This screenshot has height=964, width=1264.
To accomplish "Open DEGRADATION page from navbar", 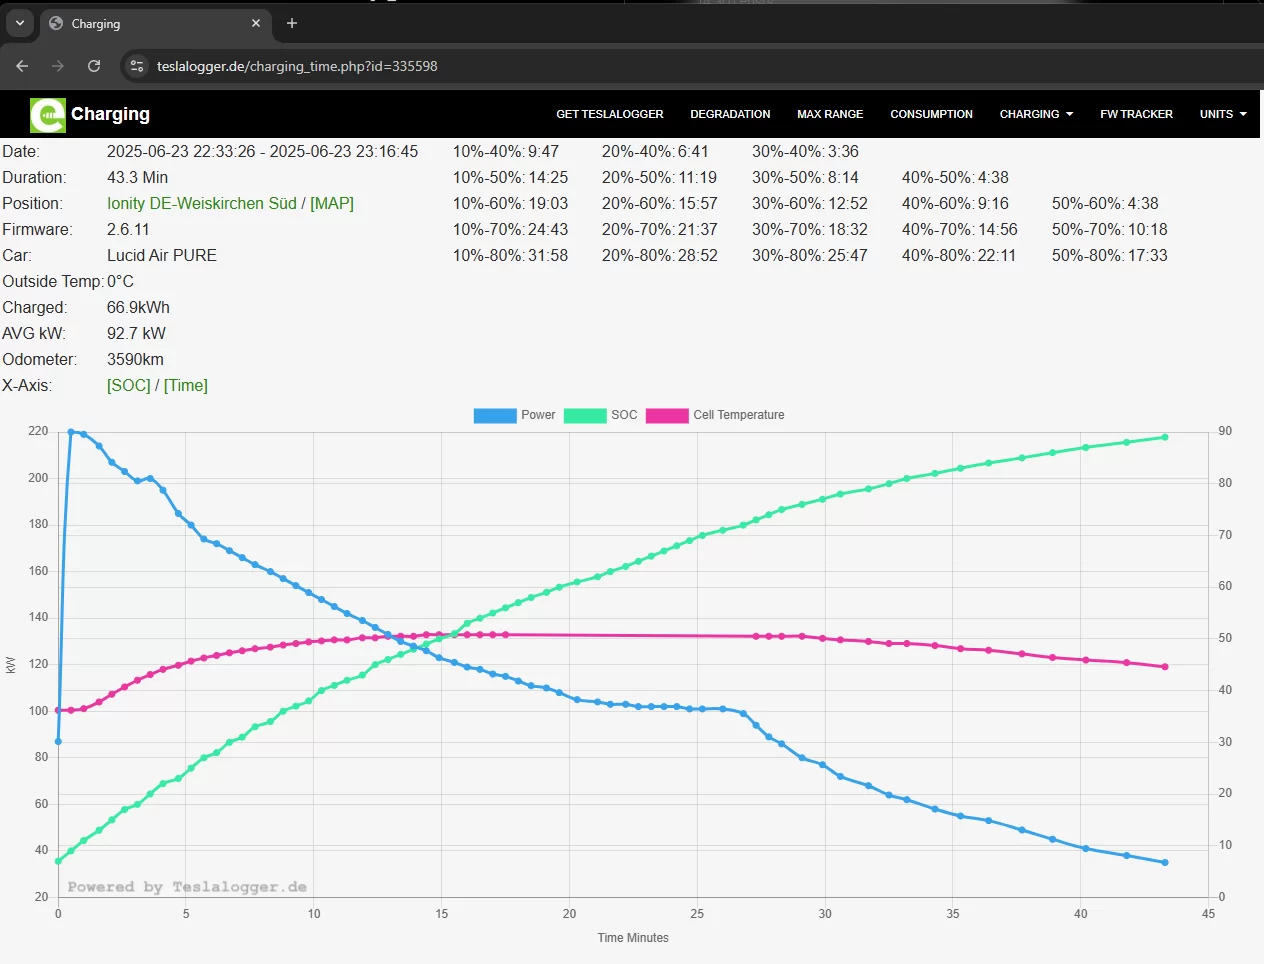I will [730, 114].
